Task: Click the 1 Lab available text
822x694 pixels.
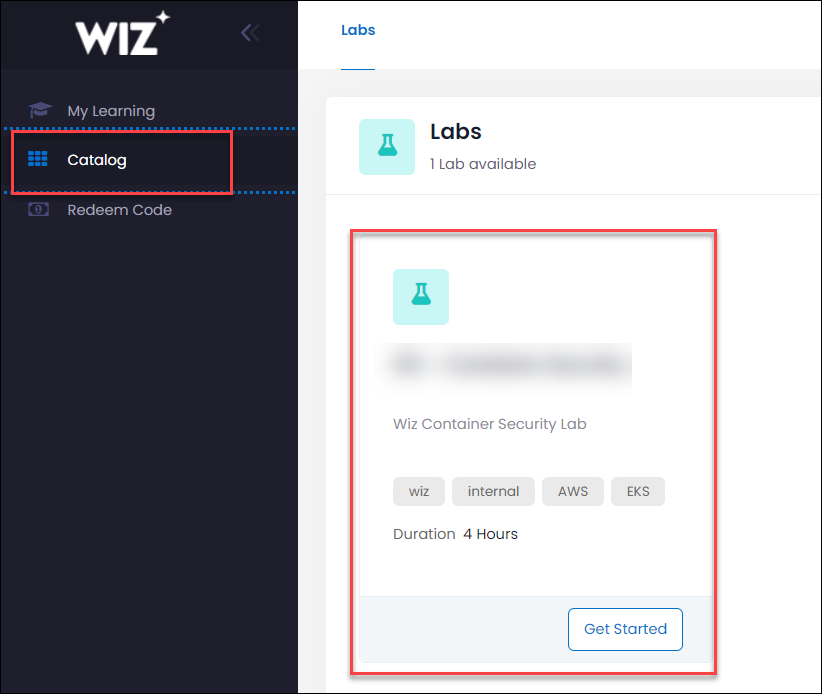Action: pos(483,164)
